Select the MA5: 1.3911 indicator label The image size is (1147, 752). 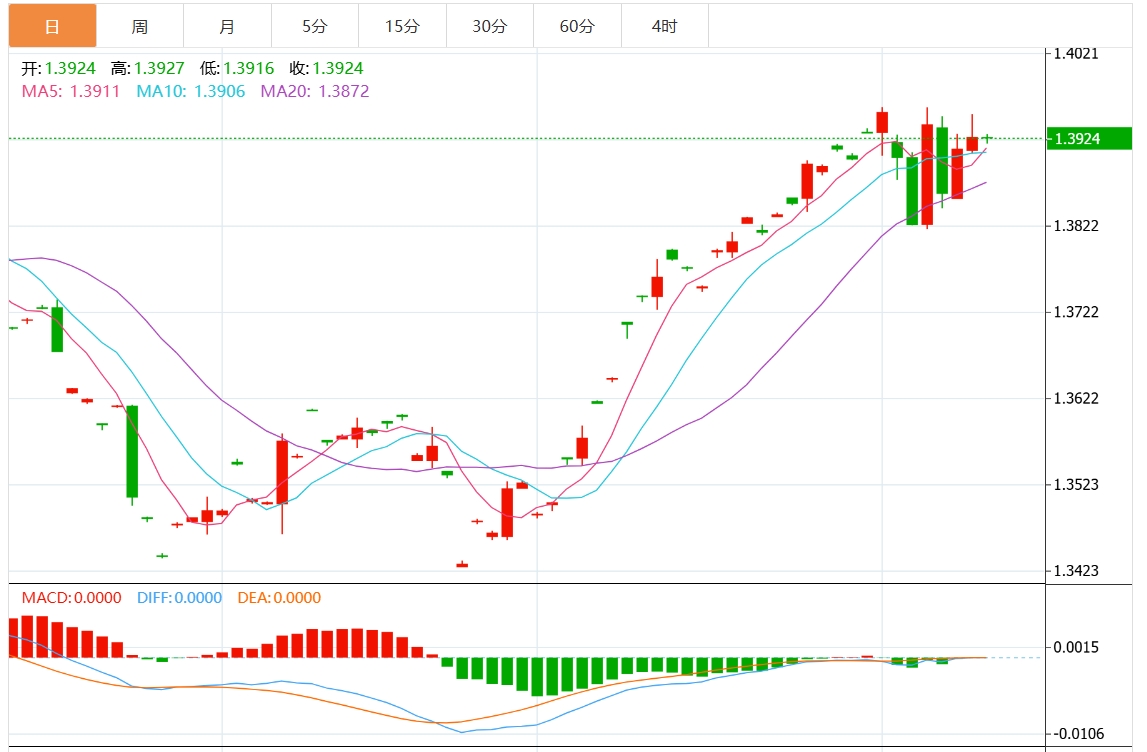pyautogui.click(x=71, y=91)
